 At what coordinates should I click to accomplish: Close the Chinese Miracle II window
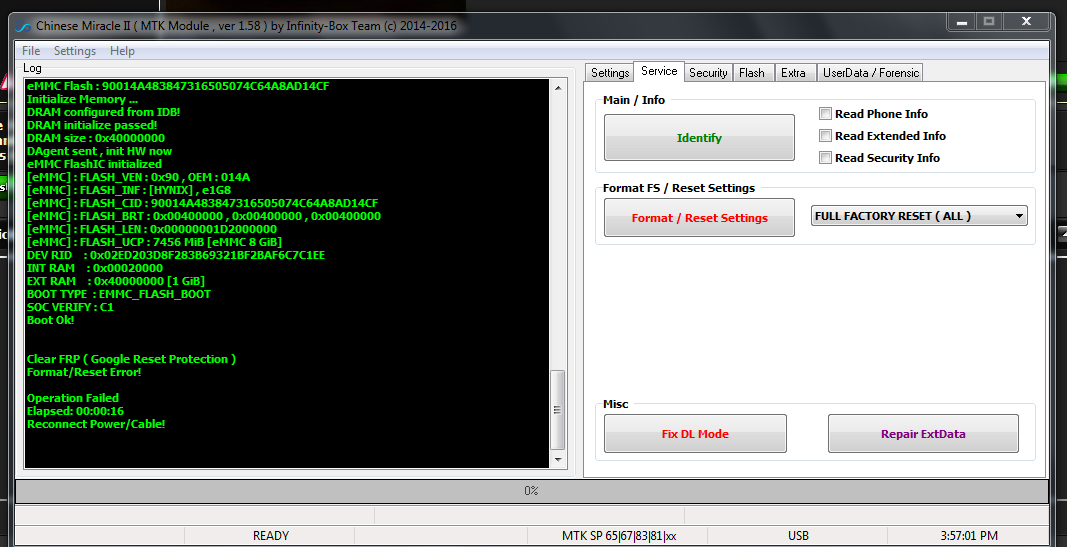point(1026,22)
